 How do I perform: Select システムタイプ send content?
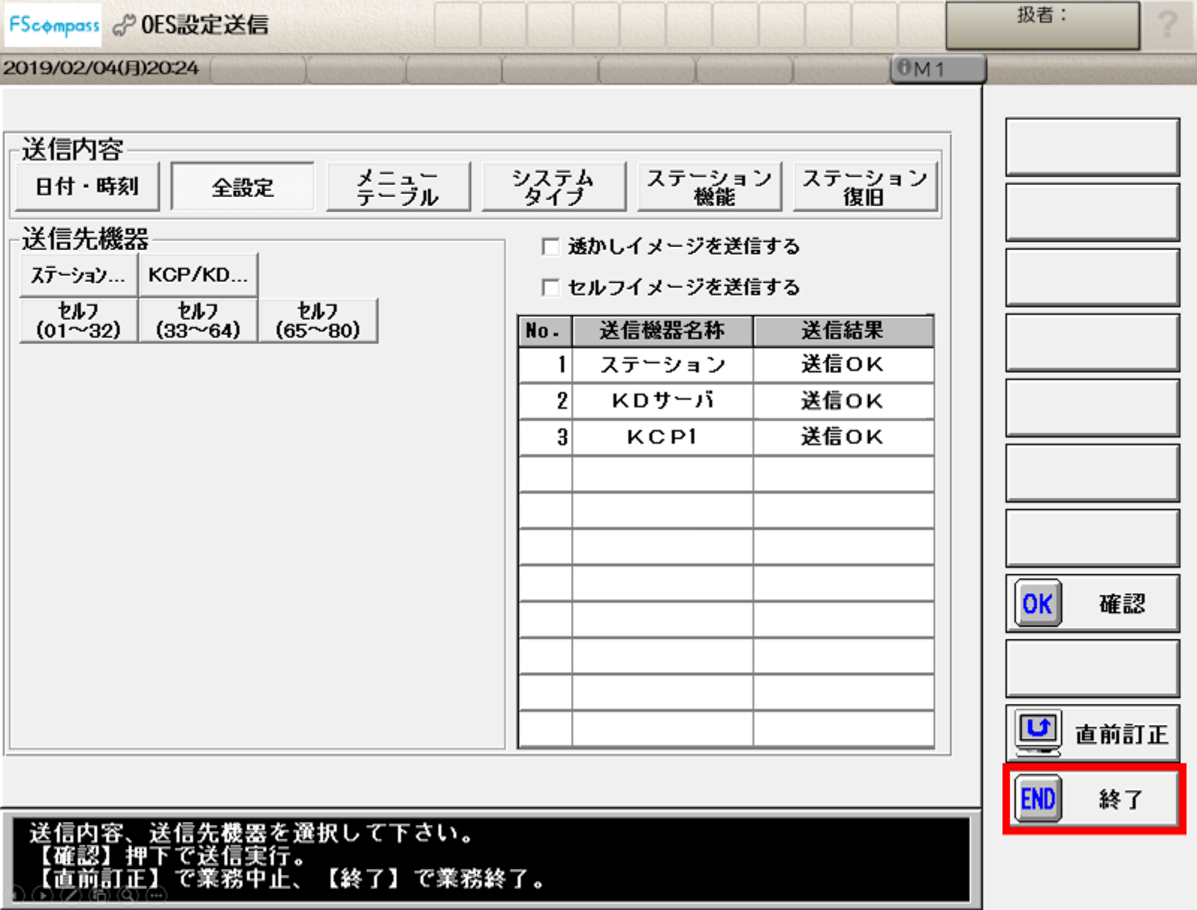(x=553, y=186)
